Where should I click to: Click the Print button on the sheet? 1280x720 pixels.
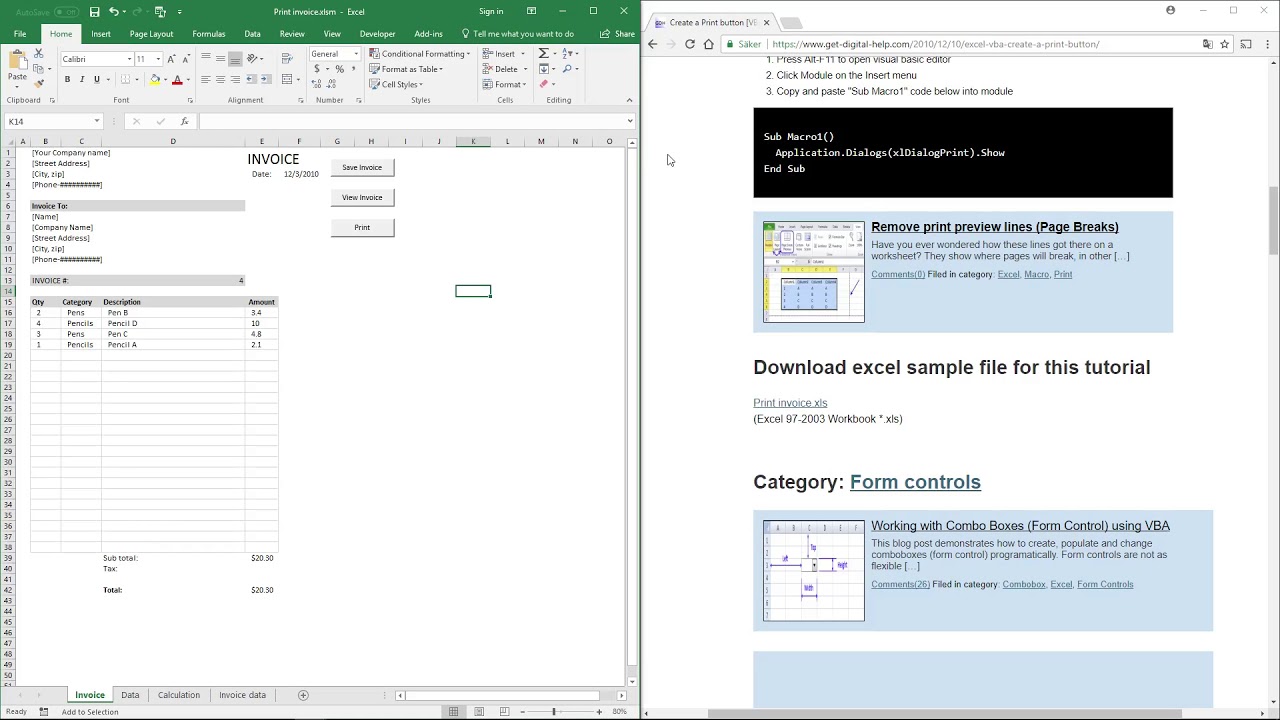362,227
